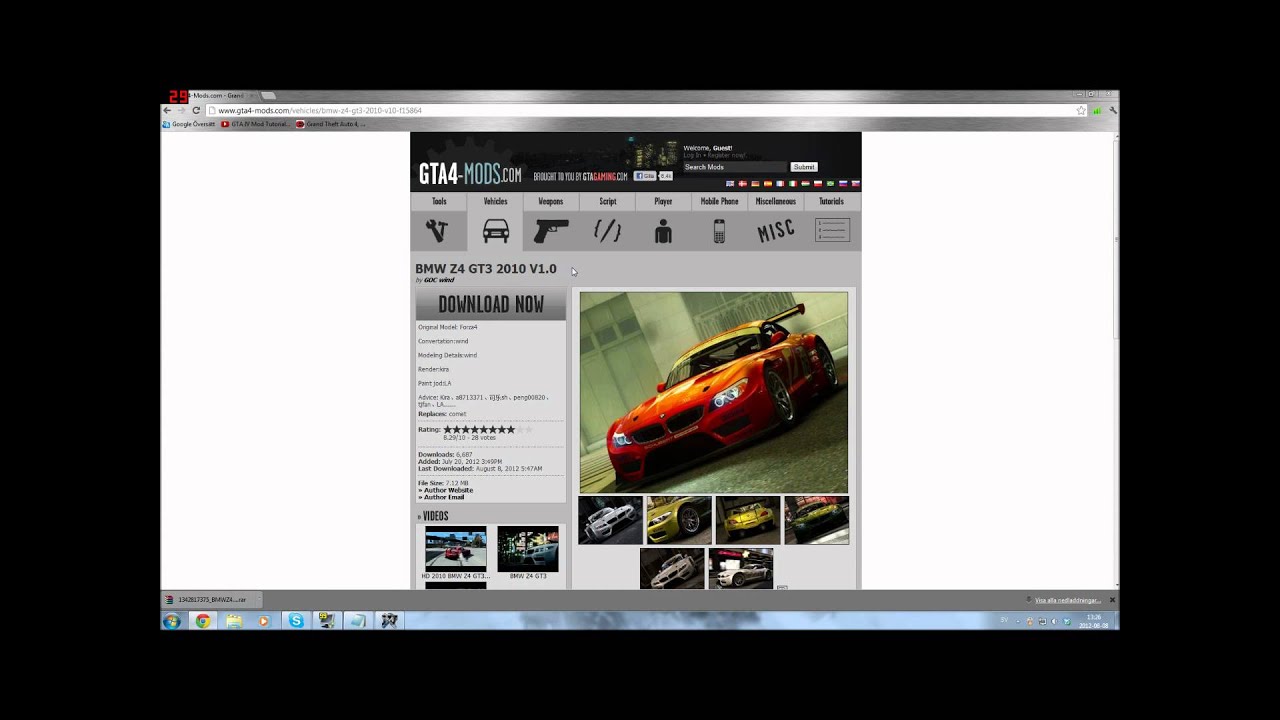Viewport: 1280px width, 720px height.
Task: Open the MISC category icon
Action: tap(775, 231)
